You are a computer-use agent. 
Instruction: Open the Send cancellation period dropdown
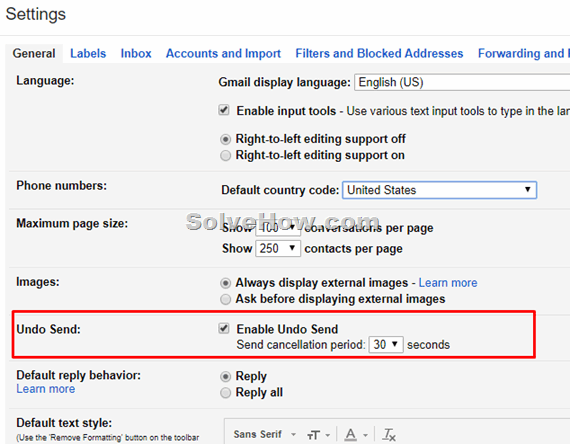pyautogui.click(x=386, y=344)
